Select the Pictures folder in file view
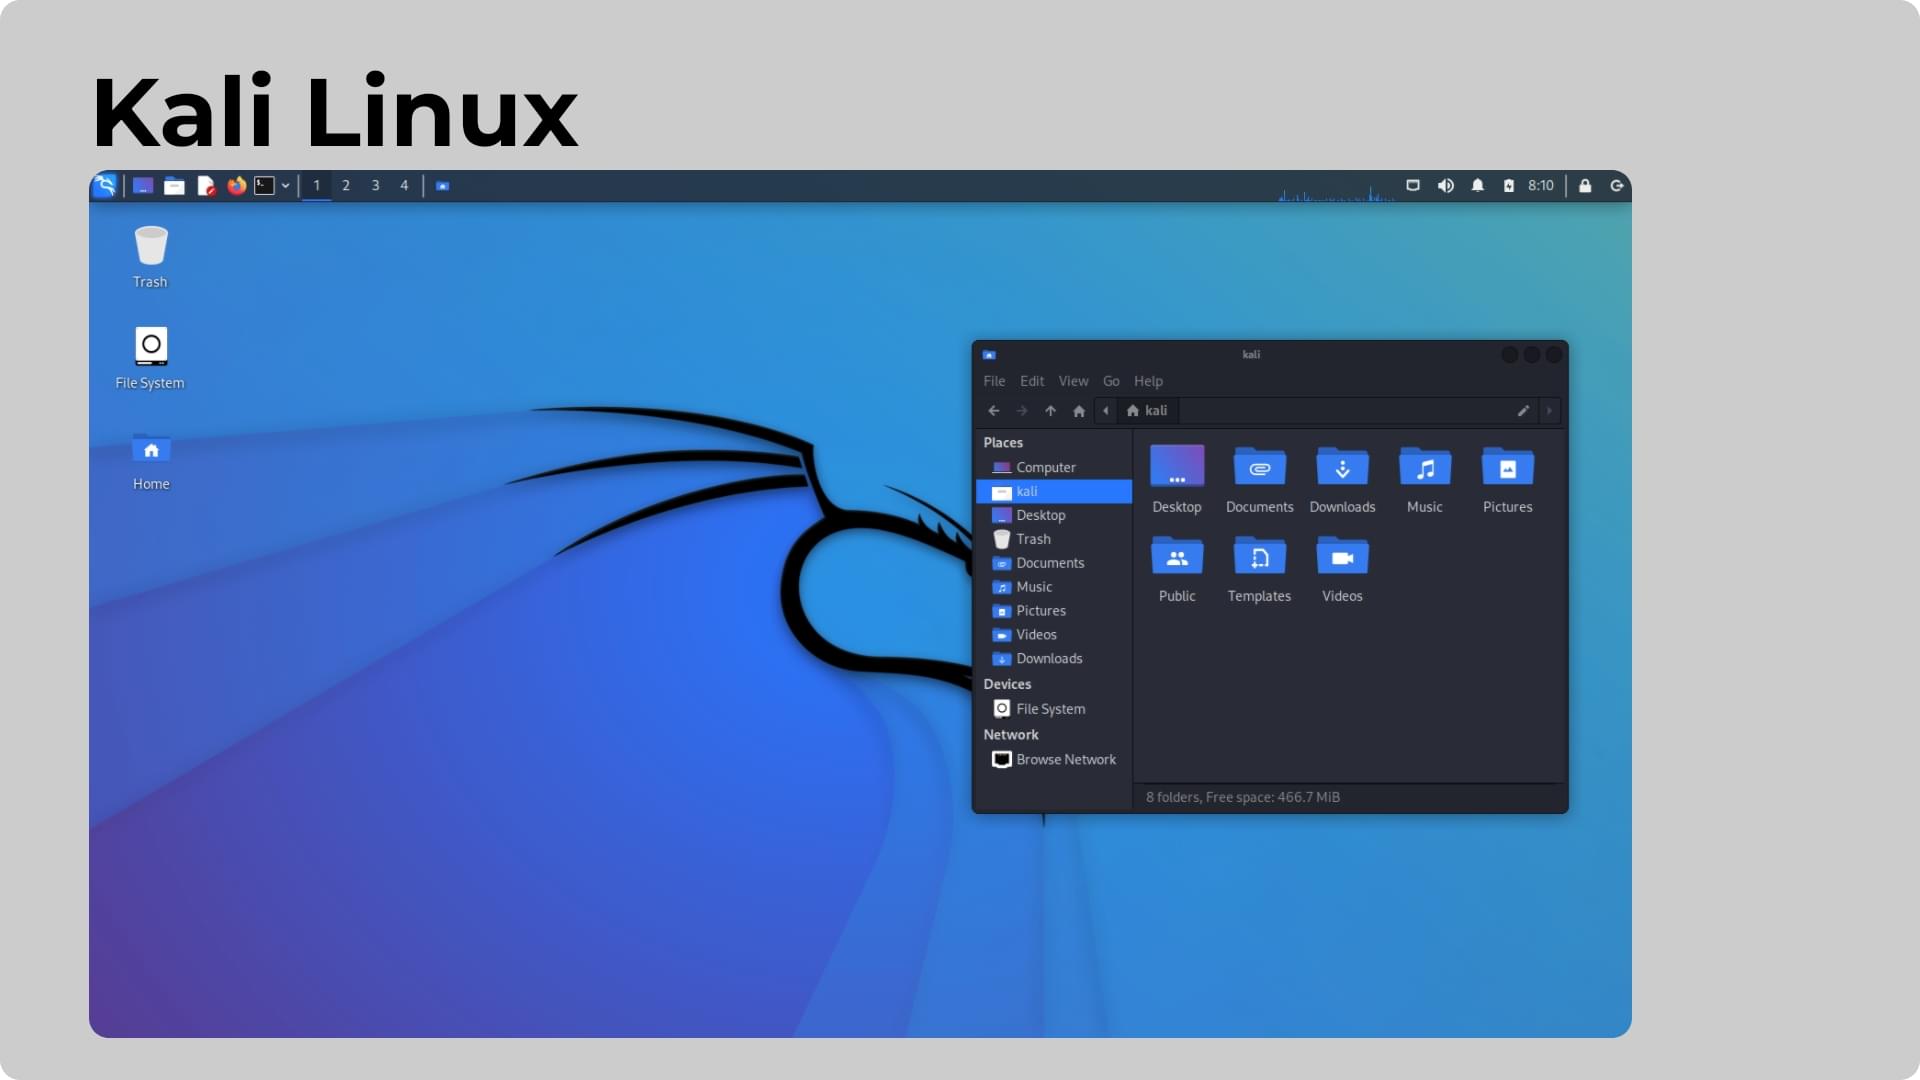 pos(1508,480)
